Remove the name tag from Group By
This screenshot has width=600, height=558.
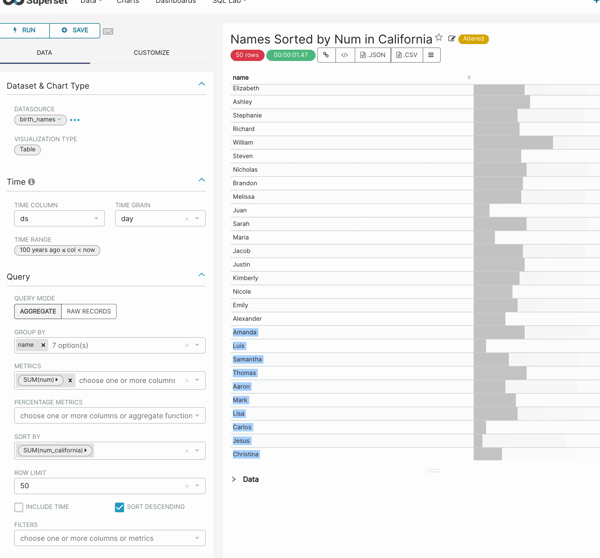click(43, 345)
